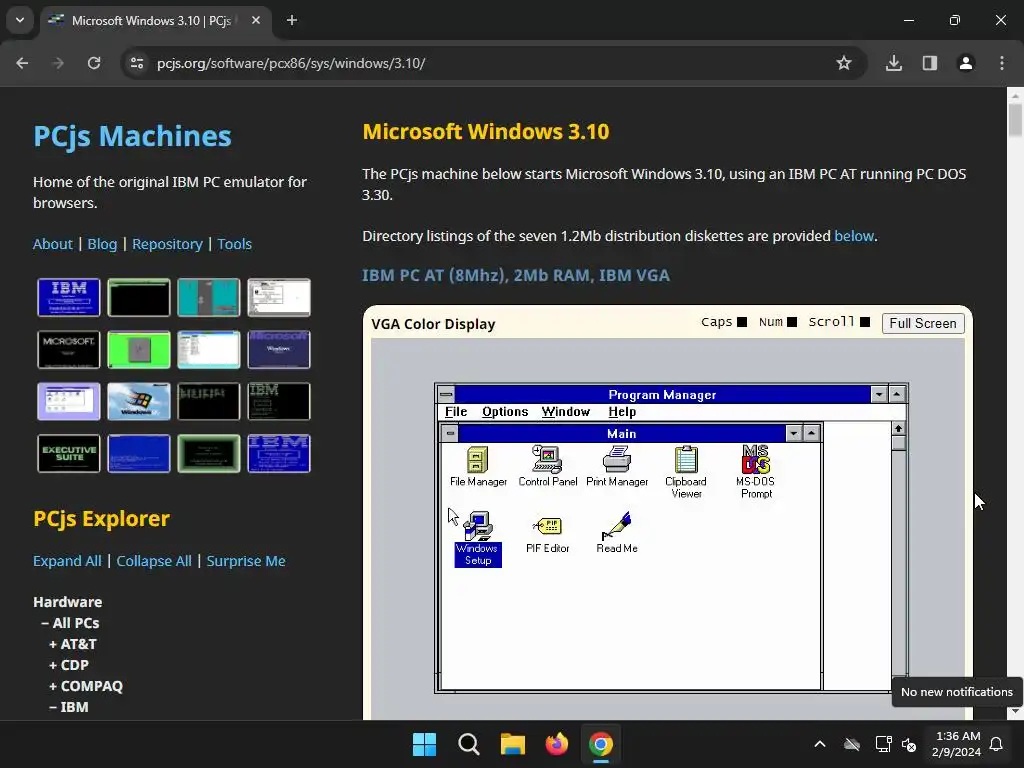Open Chrome three-dot menu

click(x=1002, y=63)
